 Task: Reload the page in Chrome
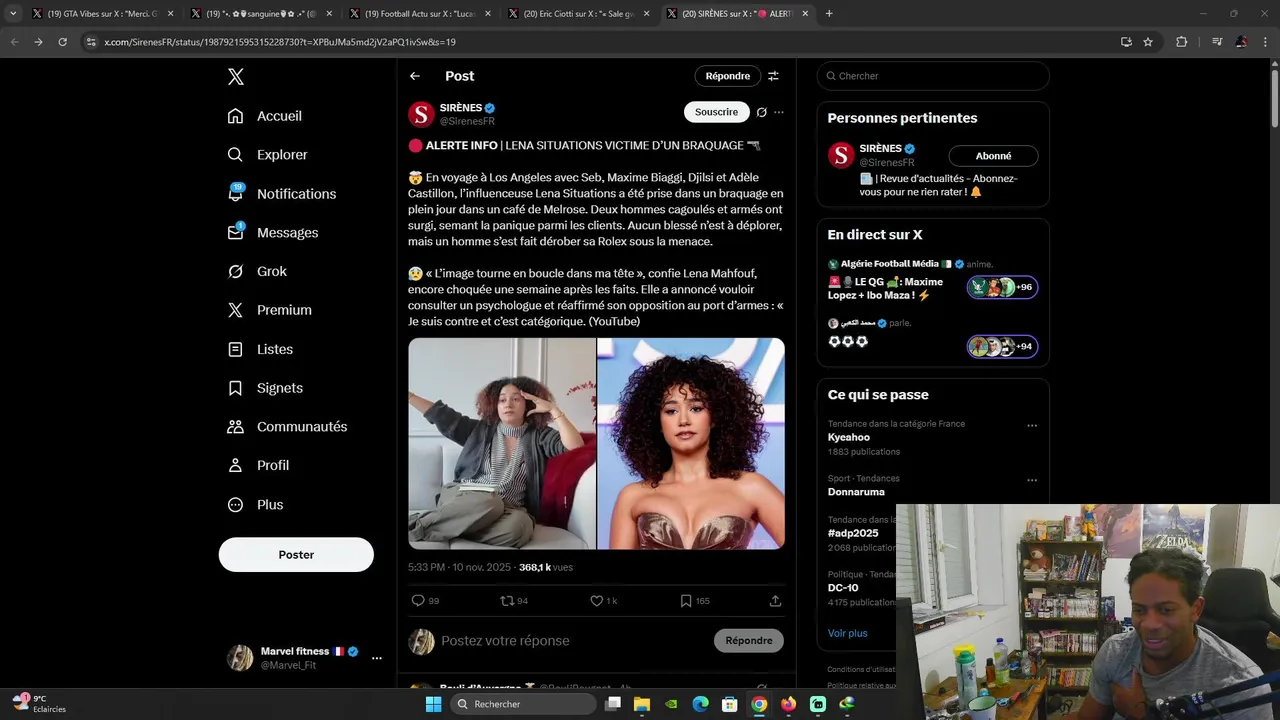pos(62,42)
